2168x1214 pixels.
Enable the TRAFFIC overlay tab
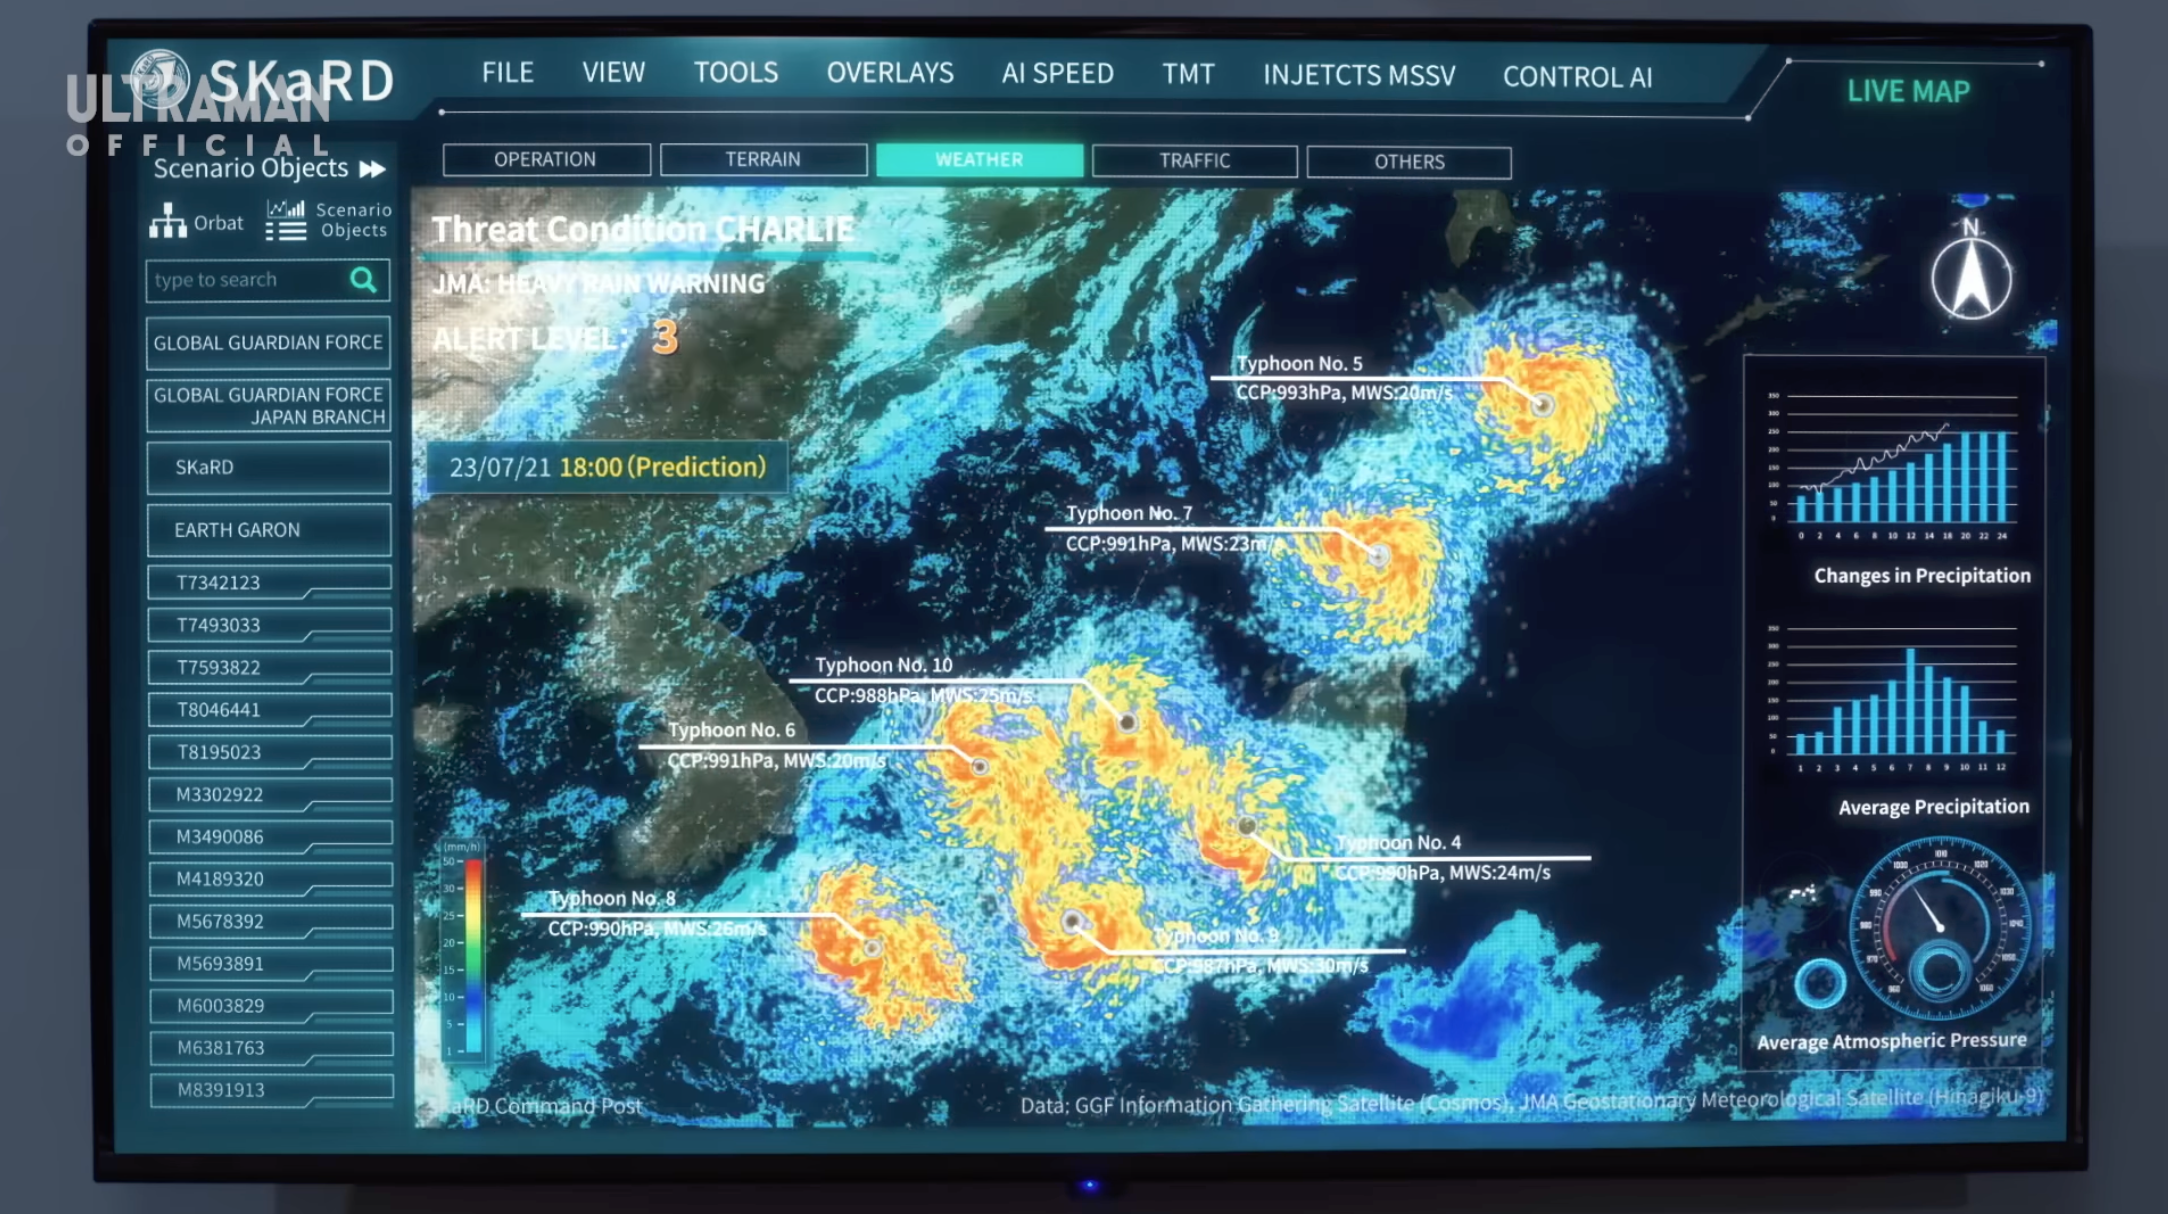coord(1194,161)
